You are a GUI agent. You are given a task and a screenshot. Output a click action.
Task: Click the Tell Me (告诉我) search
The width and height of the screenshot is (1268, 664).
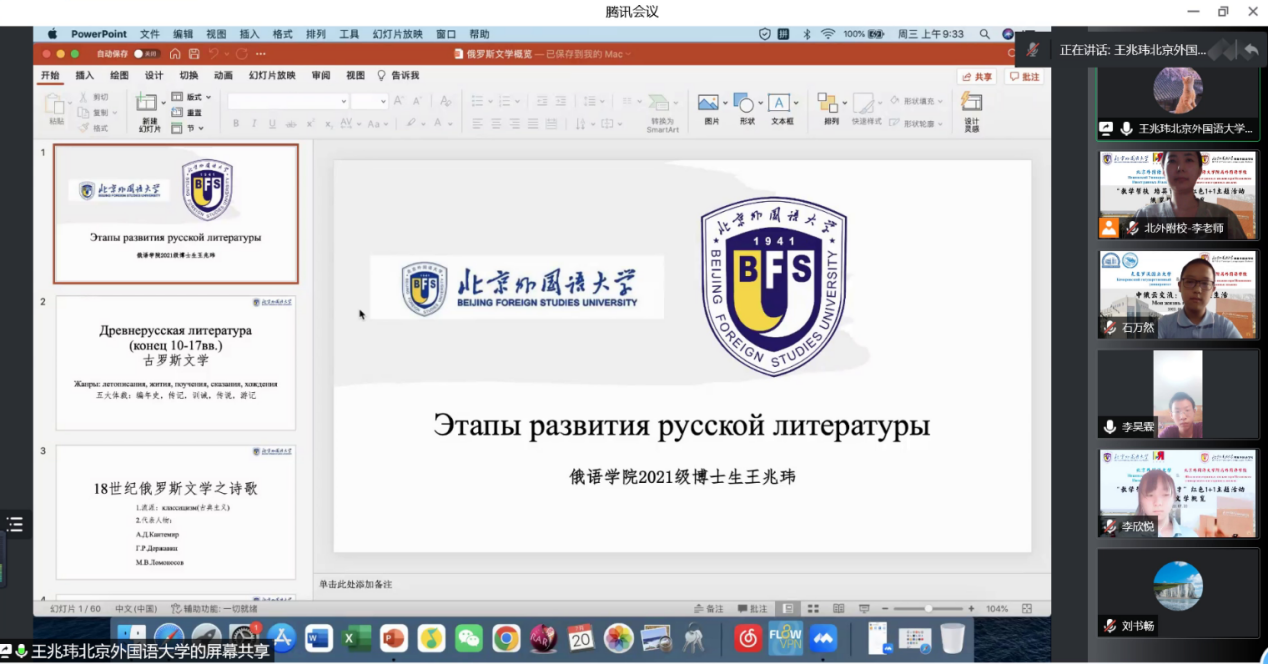pyautogui.click(x=397, y=76)
